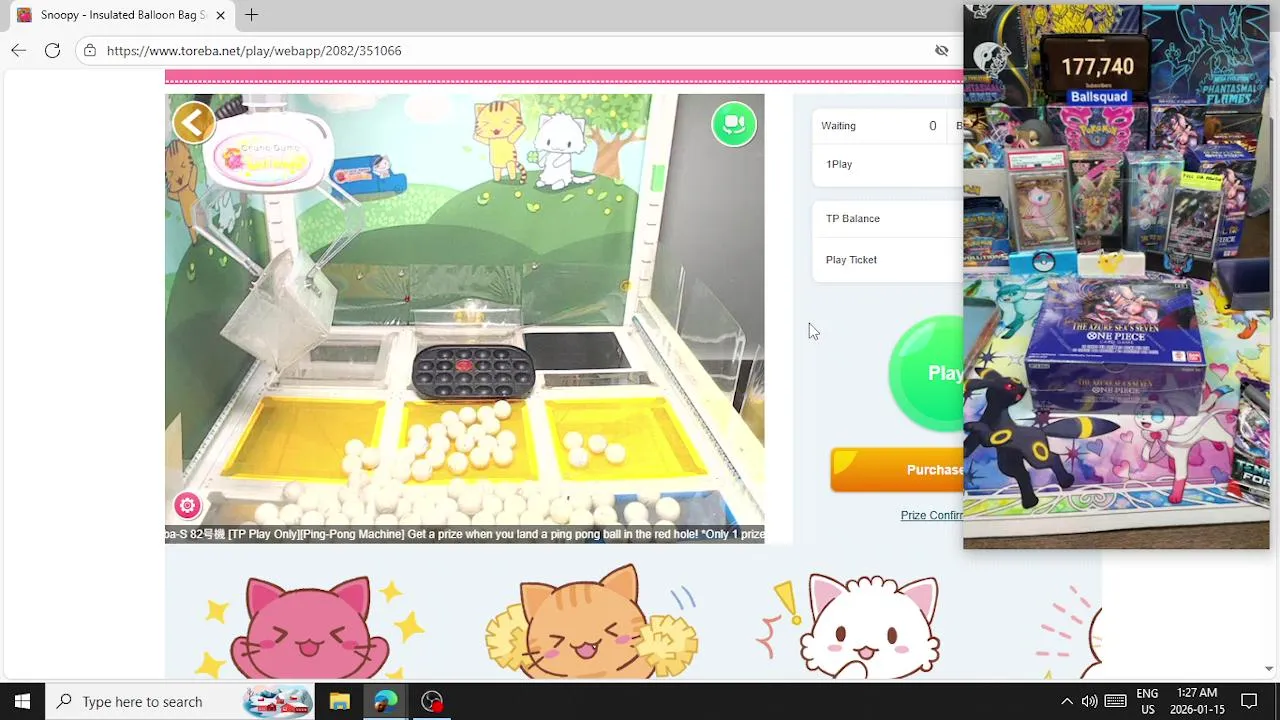Click the orange Purchase button

897,470
